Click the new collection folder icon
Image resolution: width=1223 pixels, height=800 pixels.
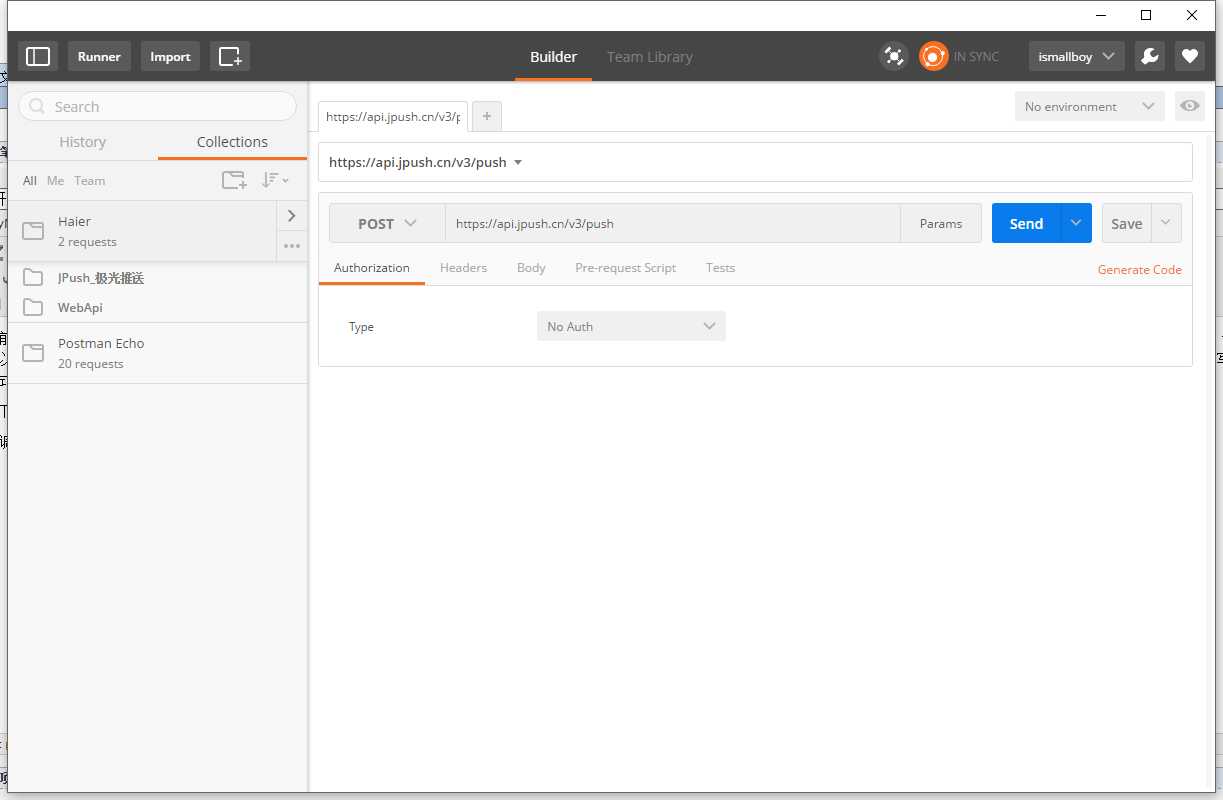click(x=234, y=180)
